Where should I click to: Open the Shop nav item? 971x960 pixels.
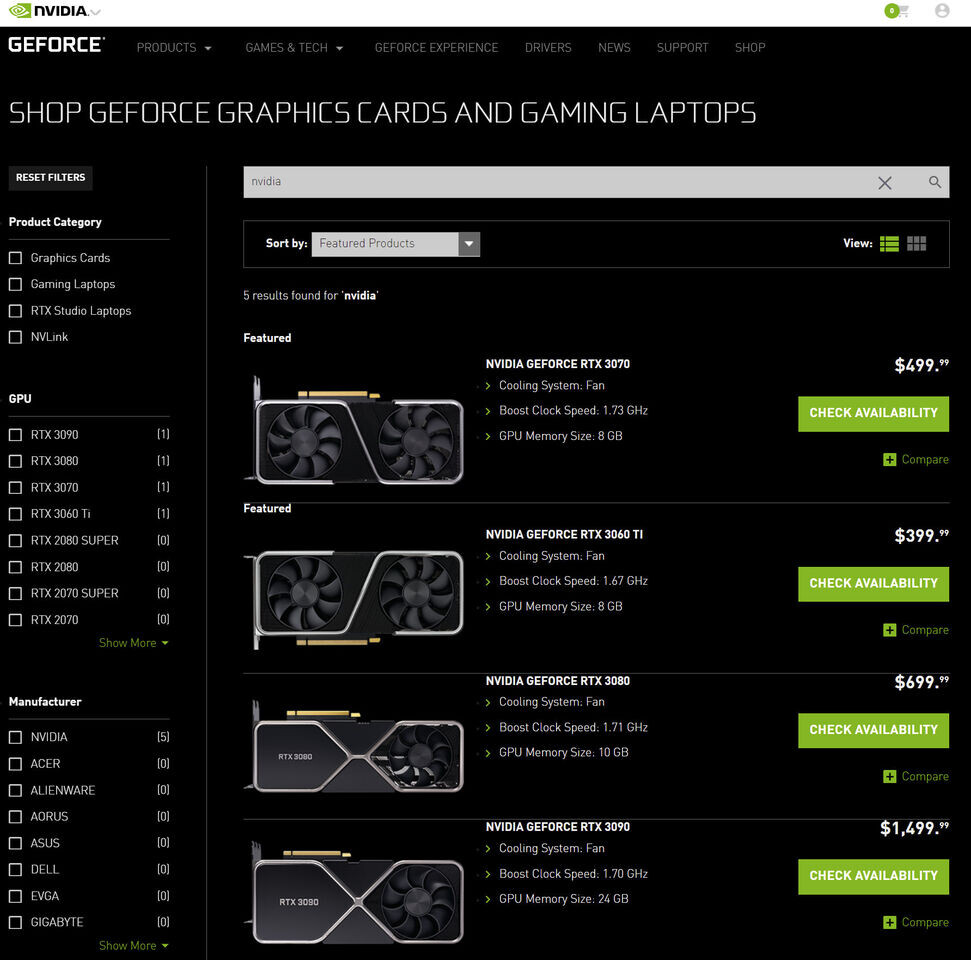click(x=750, y=48)
